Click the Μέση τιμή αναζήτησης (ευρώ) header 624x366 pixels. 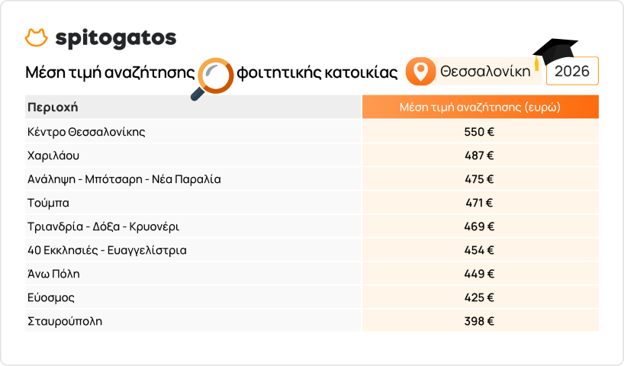pyautogui.click(x=480, y=107)
